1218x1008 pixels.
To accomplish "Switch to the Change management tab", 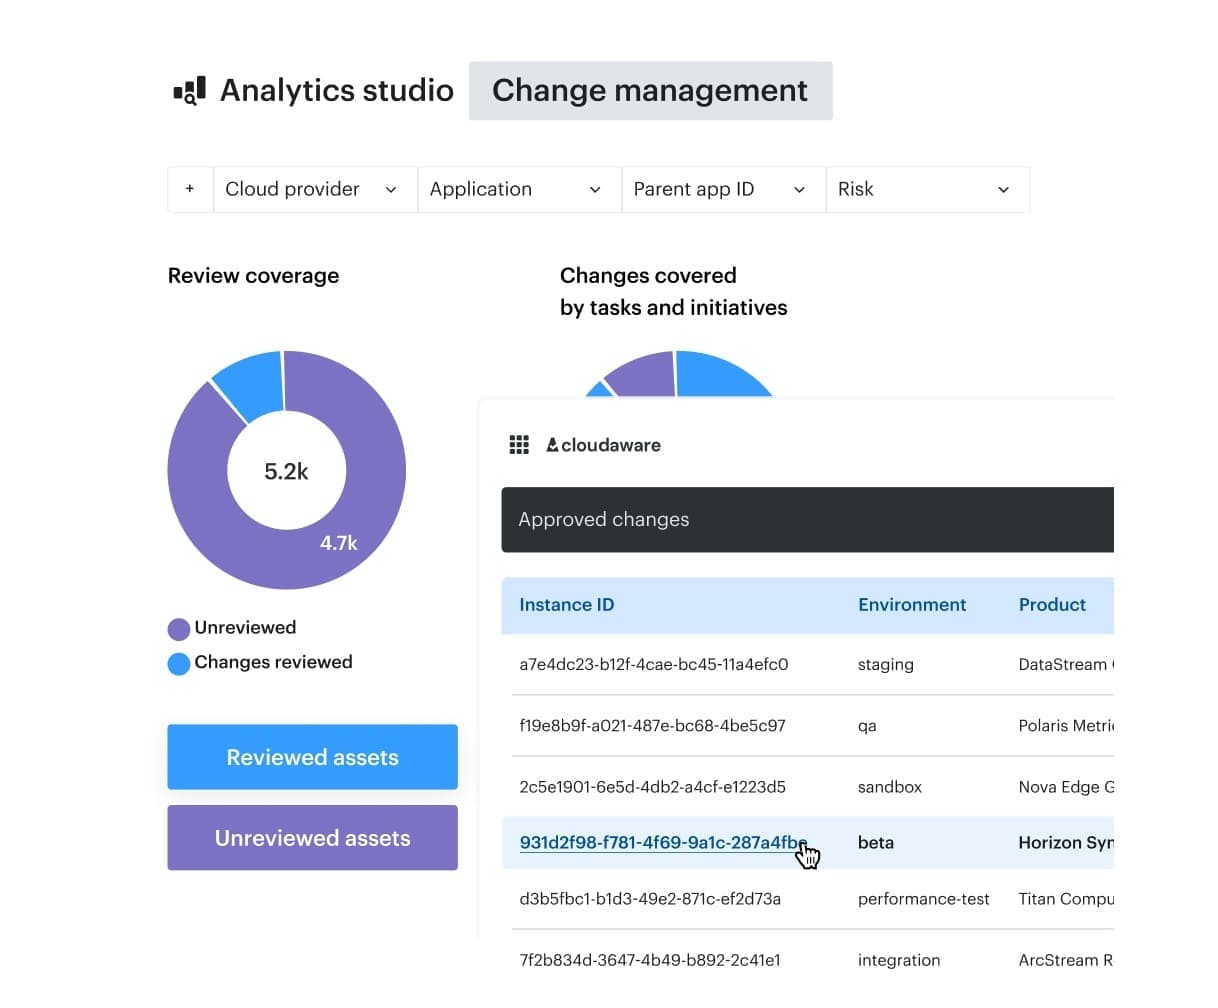I will point(650,91).
